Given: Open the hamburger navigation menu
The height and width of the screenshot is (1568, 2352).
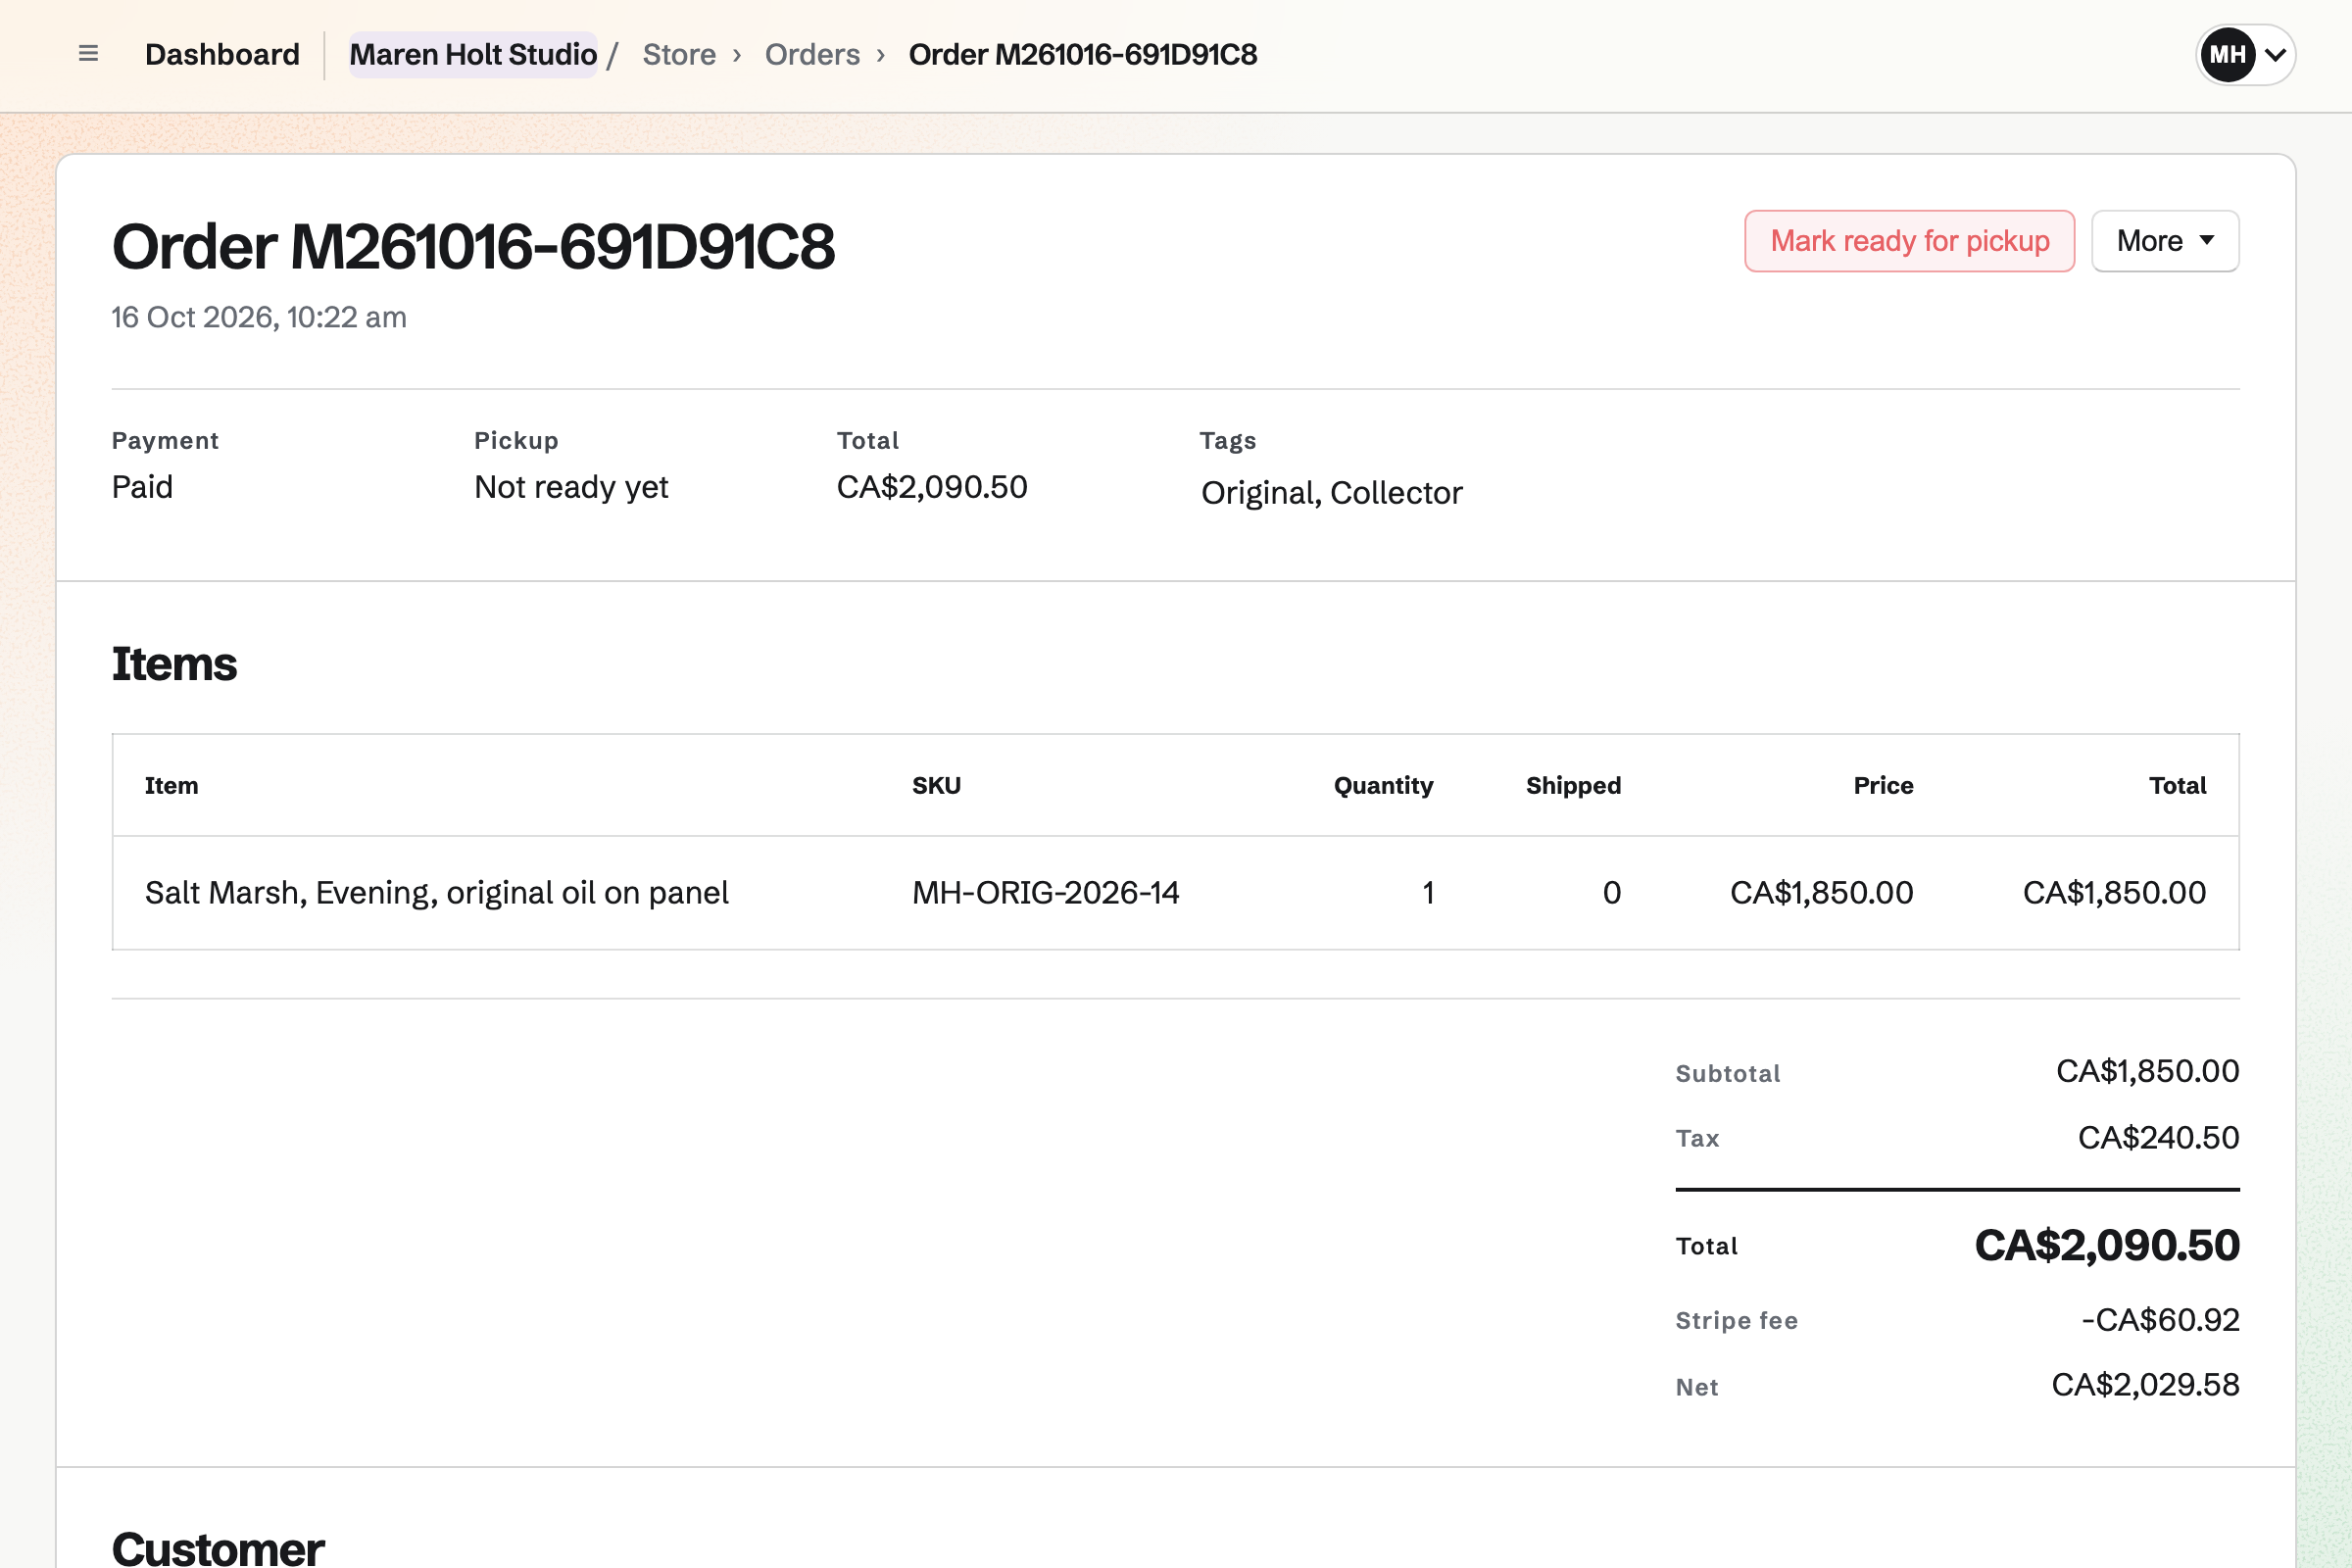Looking at the screenshot, I should [88, 54].
